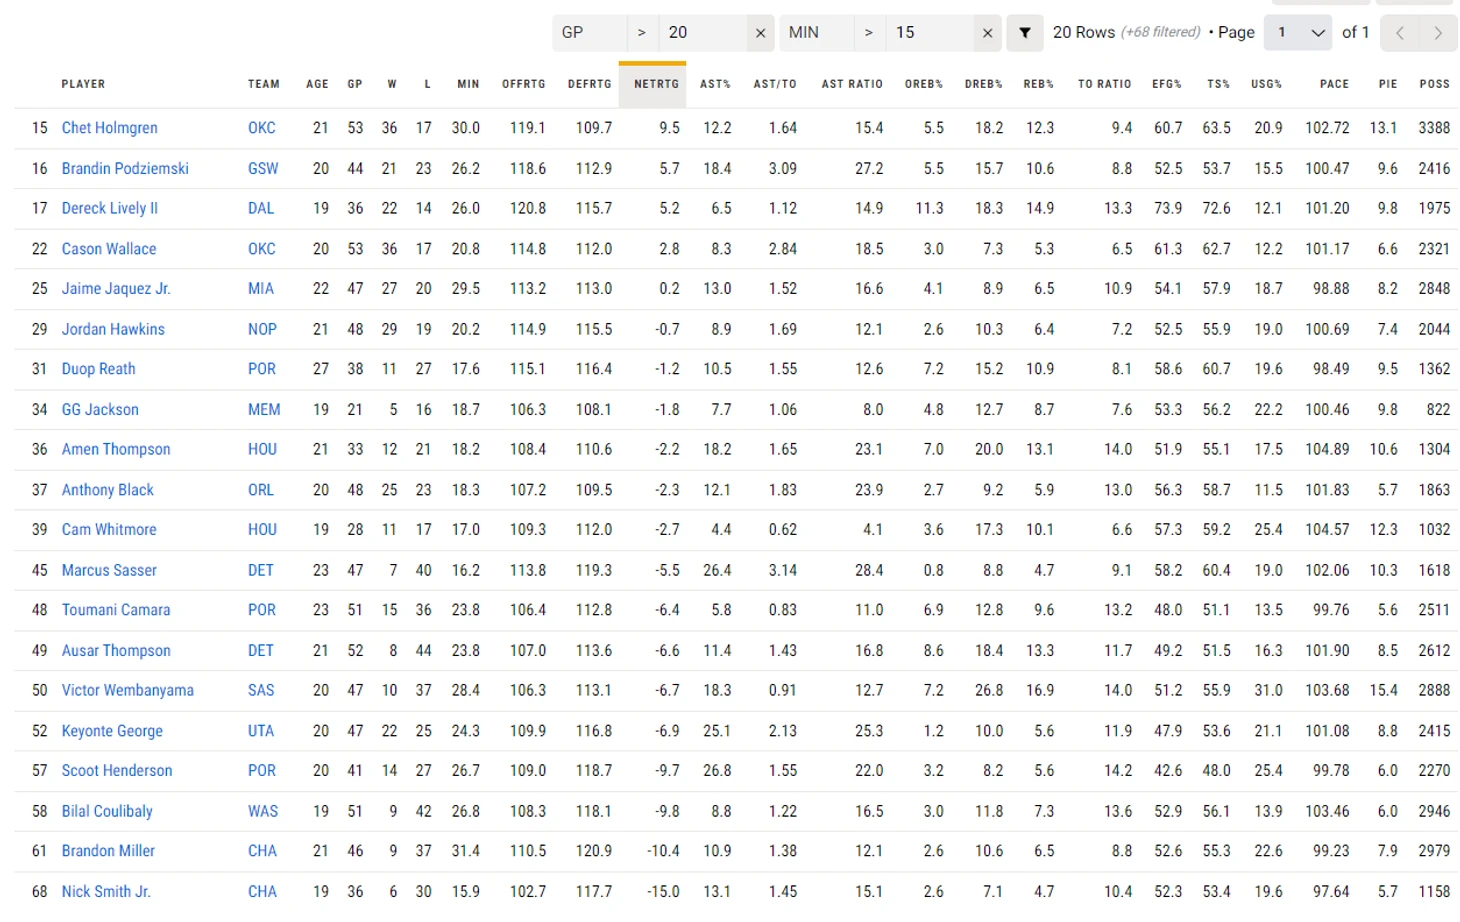1460x922 pixels.
Task: Open the GP filter field dropdown
Action: point(590,33)
